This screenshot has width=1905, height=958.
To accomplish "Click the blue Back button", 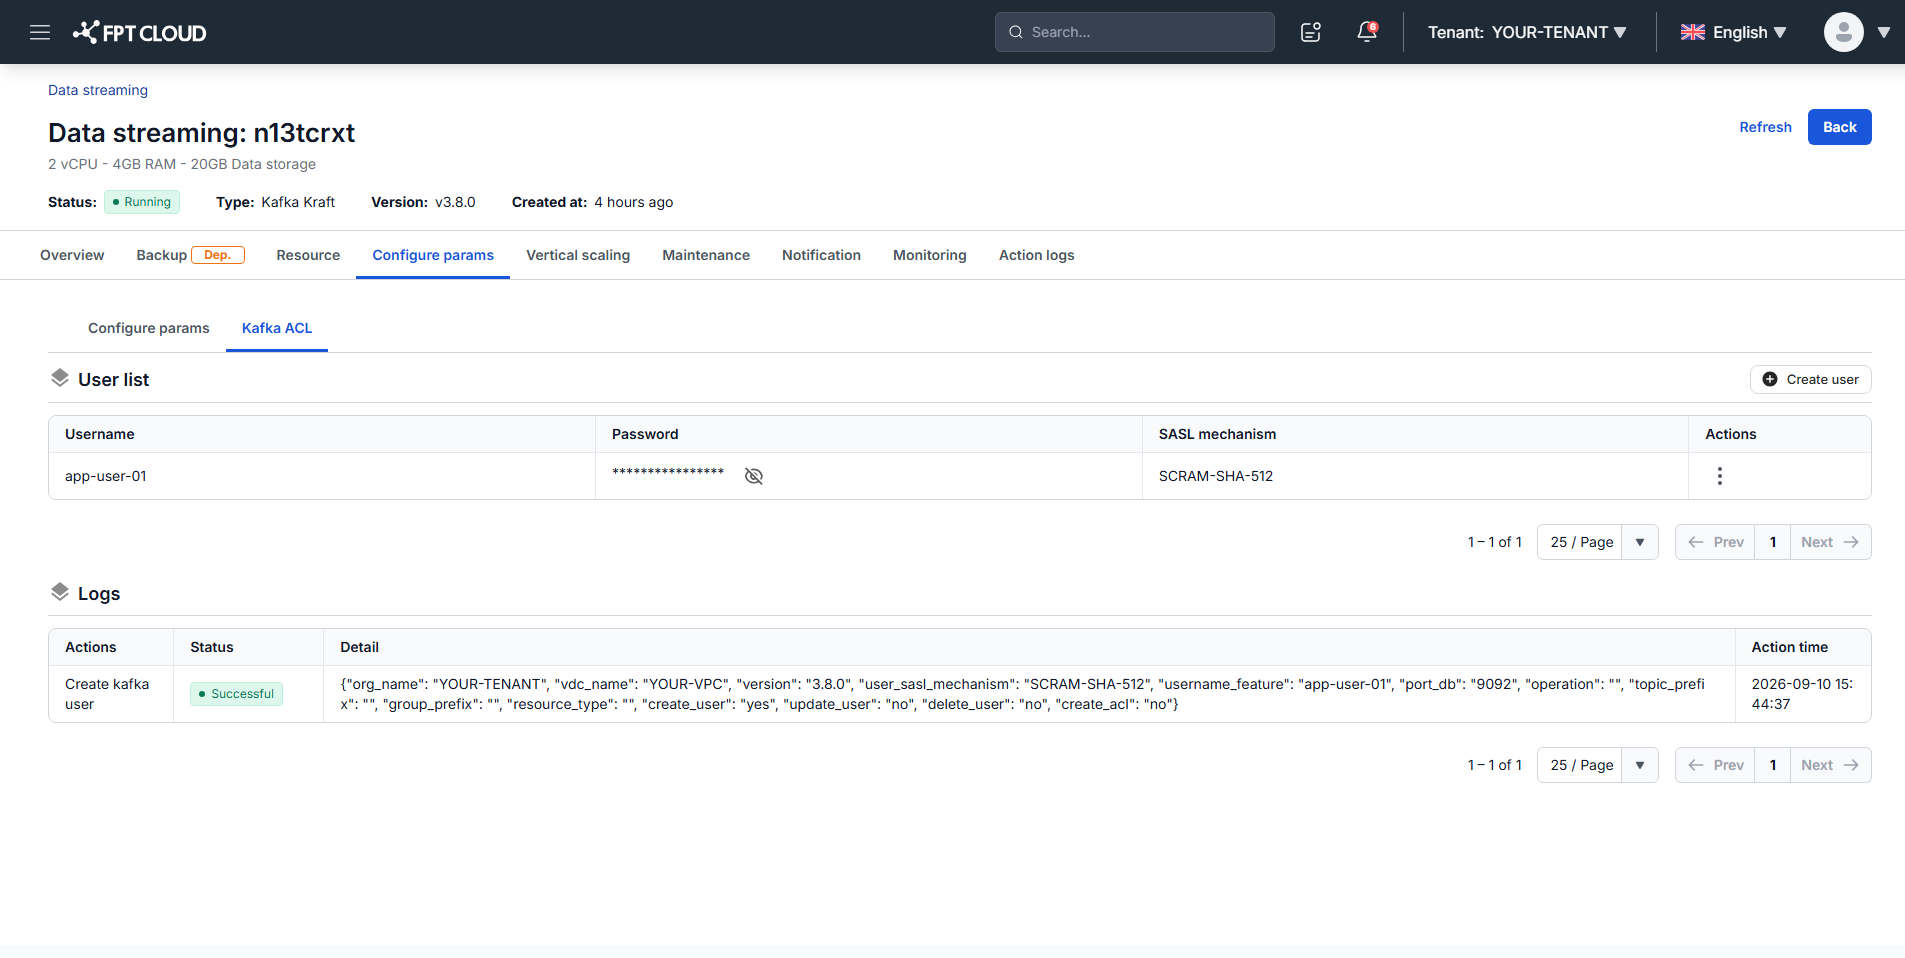I will click(1839, 127).
